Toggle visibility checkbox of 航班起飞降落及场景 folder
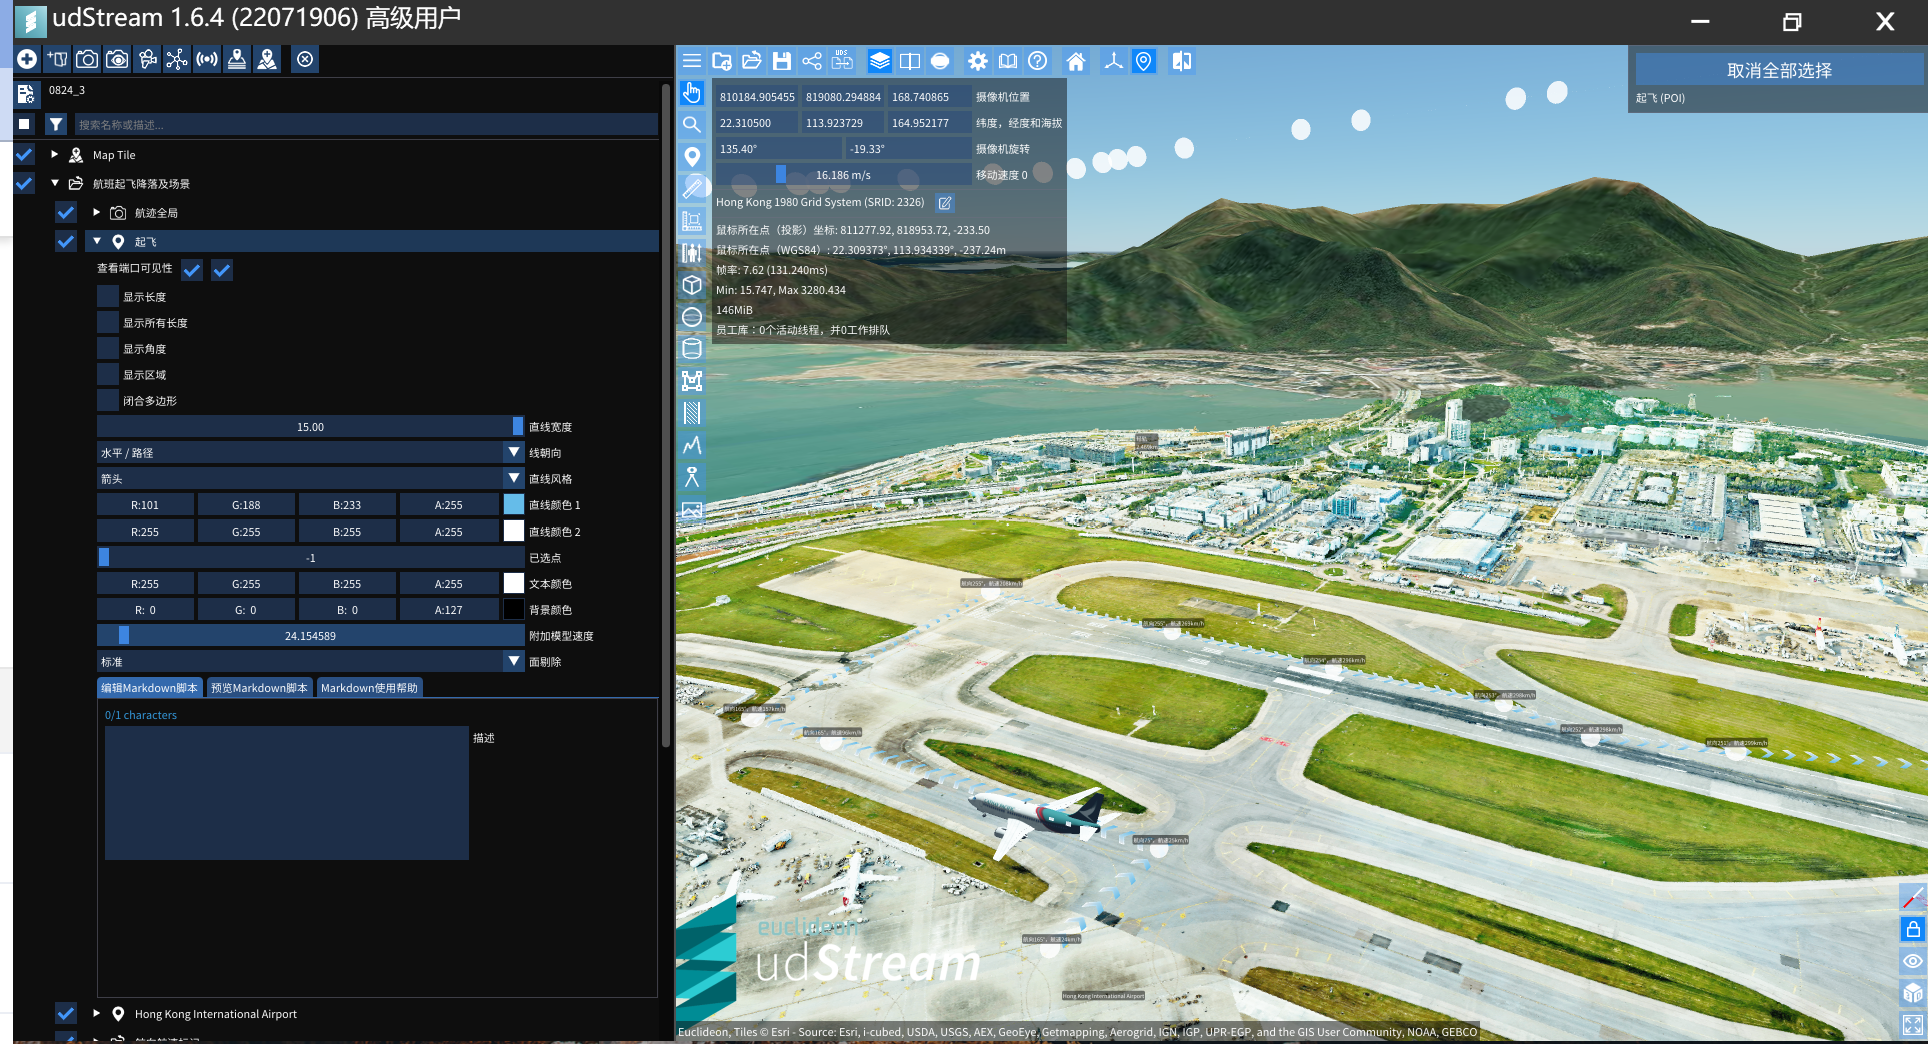This screenshot has height=1044, width=1928. pyautogui.click(x=25, y=184)
